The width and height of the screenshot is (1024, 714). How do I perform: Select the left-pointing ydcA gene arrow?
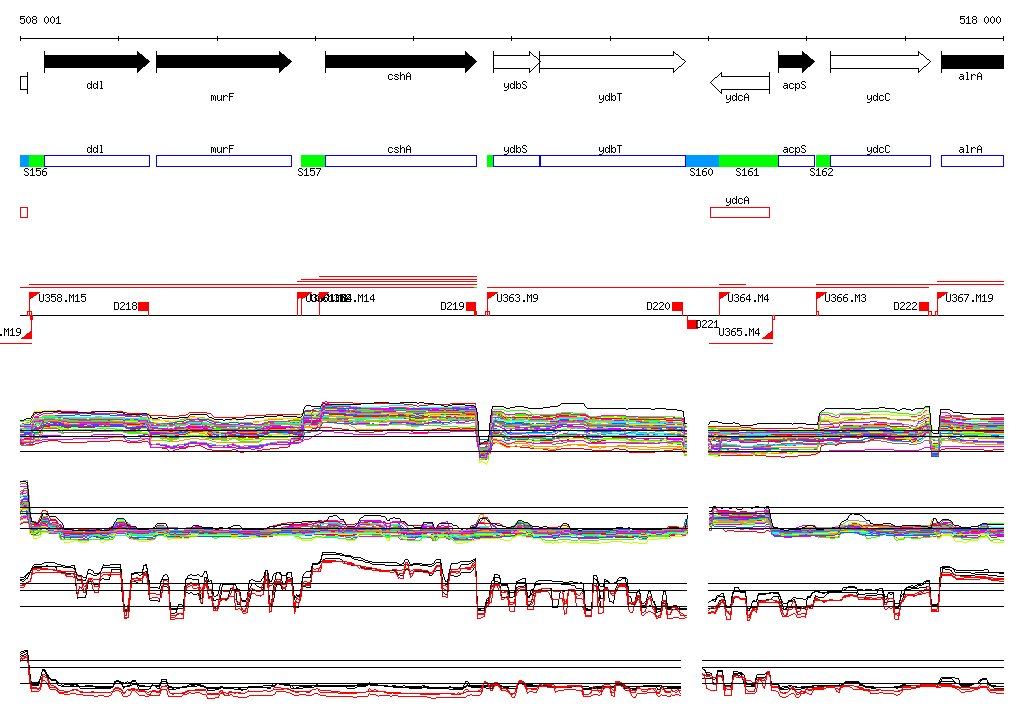coord(740,83)
